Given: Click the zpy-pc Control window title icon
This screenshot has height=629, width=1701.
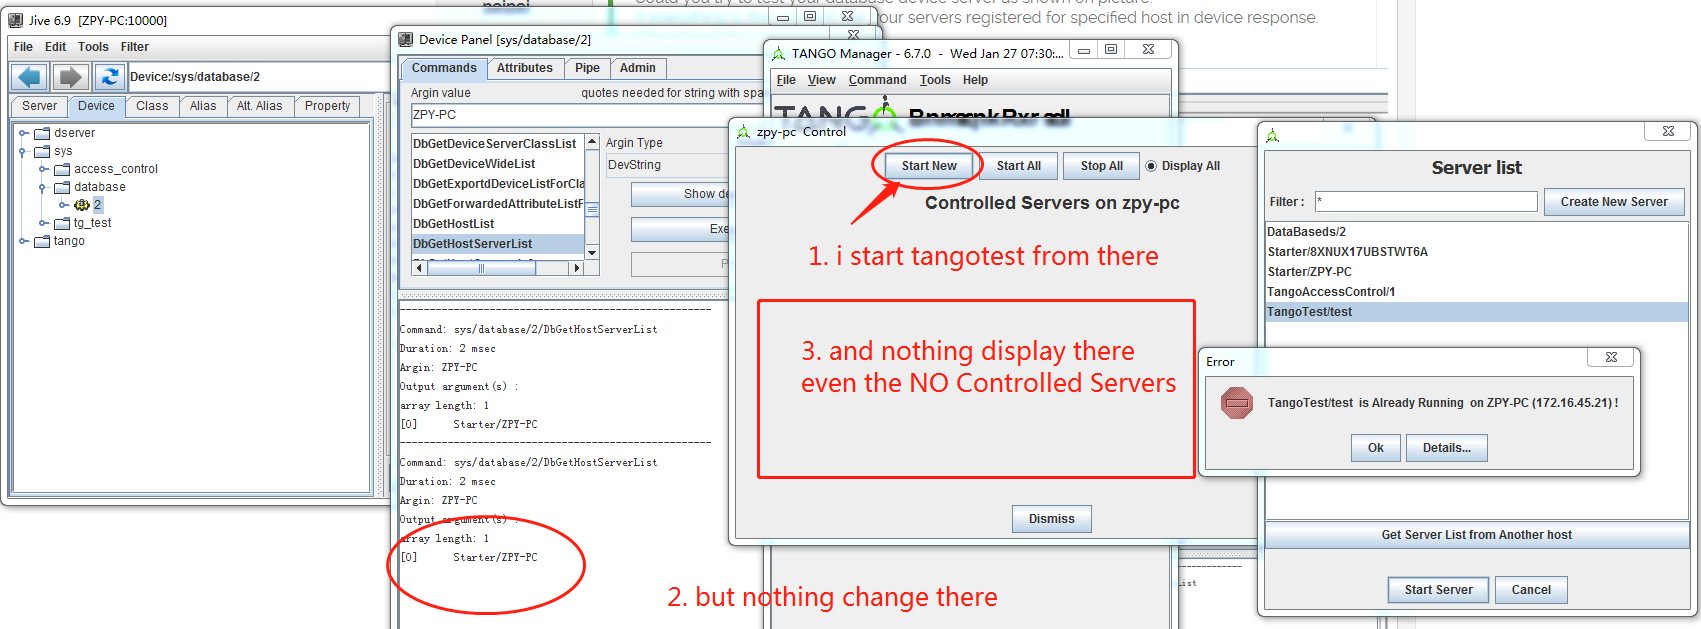Looking at the screenshot, I should click(743, 131).
